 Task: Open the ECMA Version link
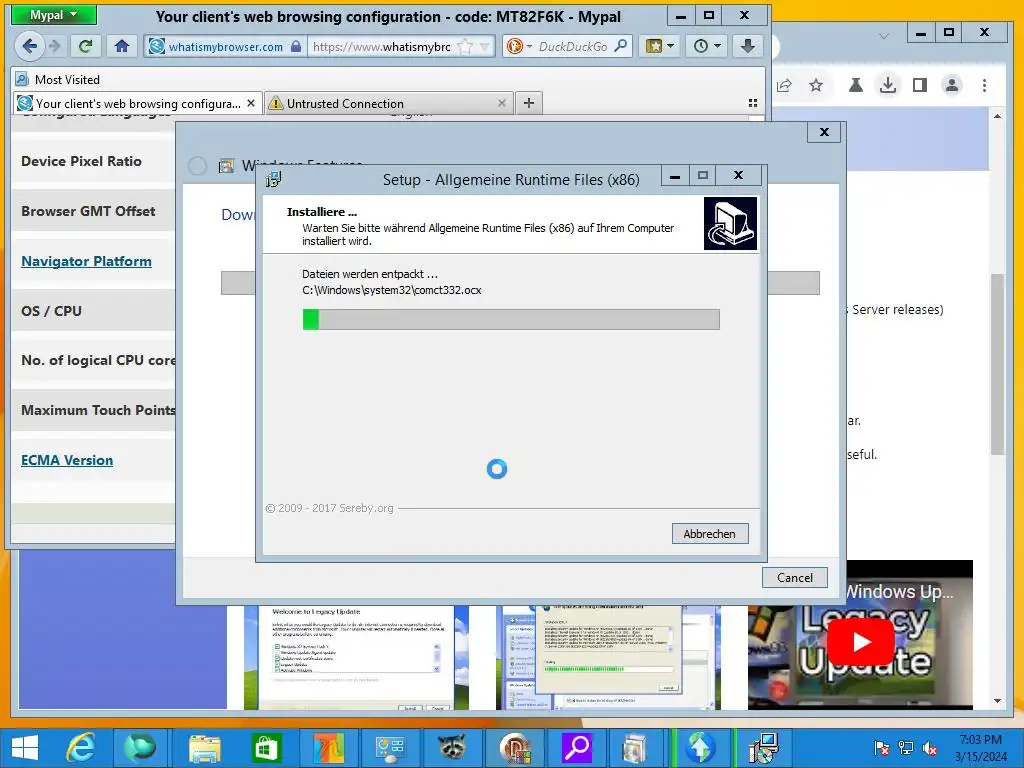pyautogui.click(x=67, y=460)
